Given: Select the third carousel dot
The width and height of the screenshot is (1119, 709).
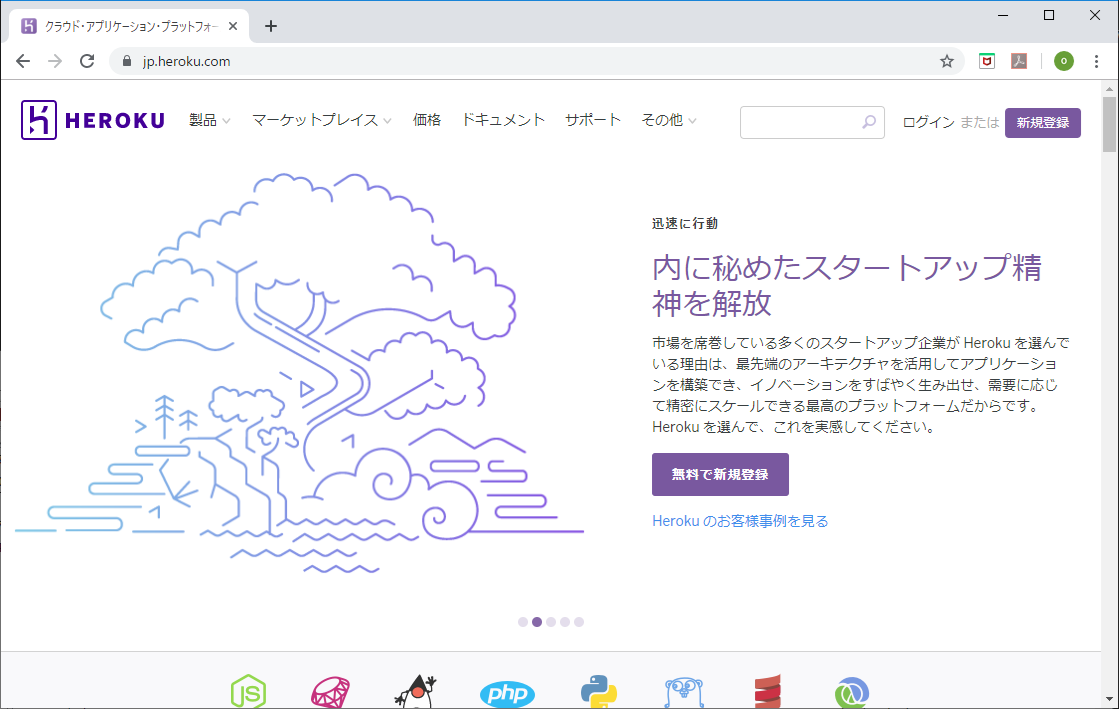Looking at the screenshot, I should 551,622.
